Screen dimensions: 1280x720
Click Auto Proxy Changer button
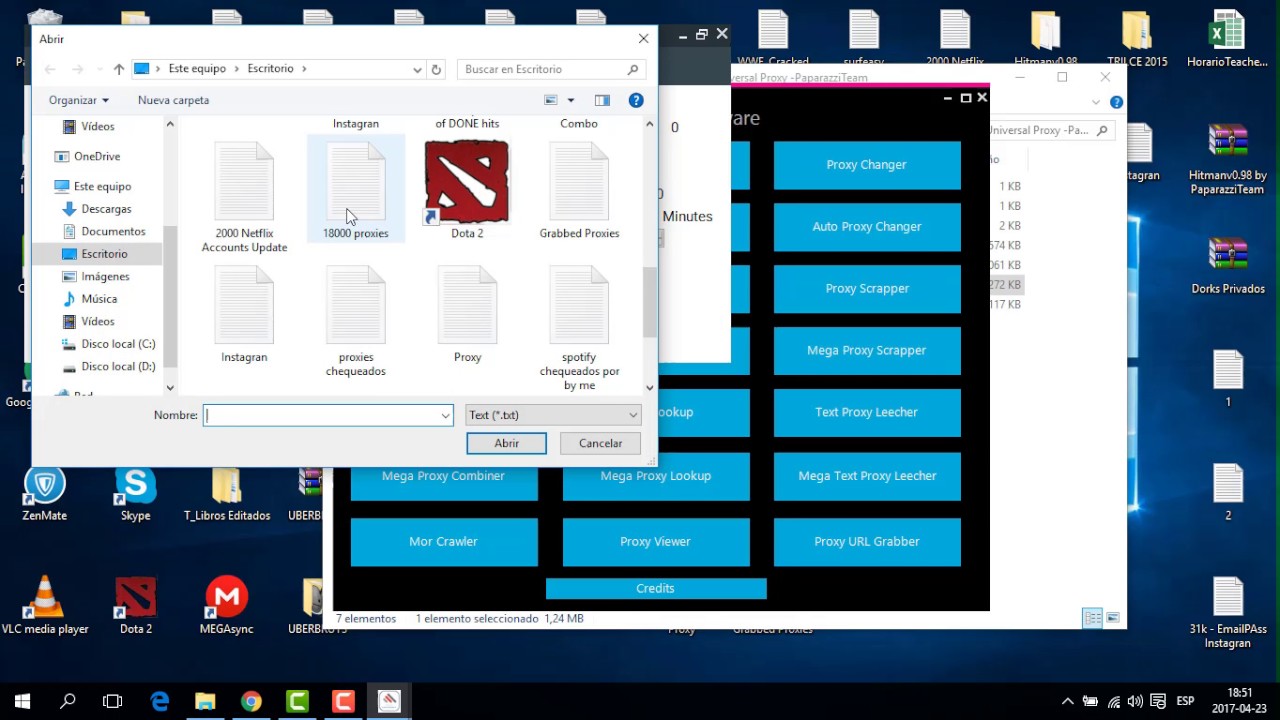pos(867,227)
